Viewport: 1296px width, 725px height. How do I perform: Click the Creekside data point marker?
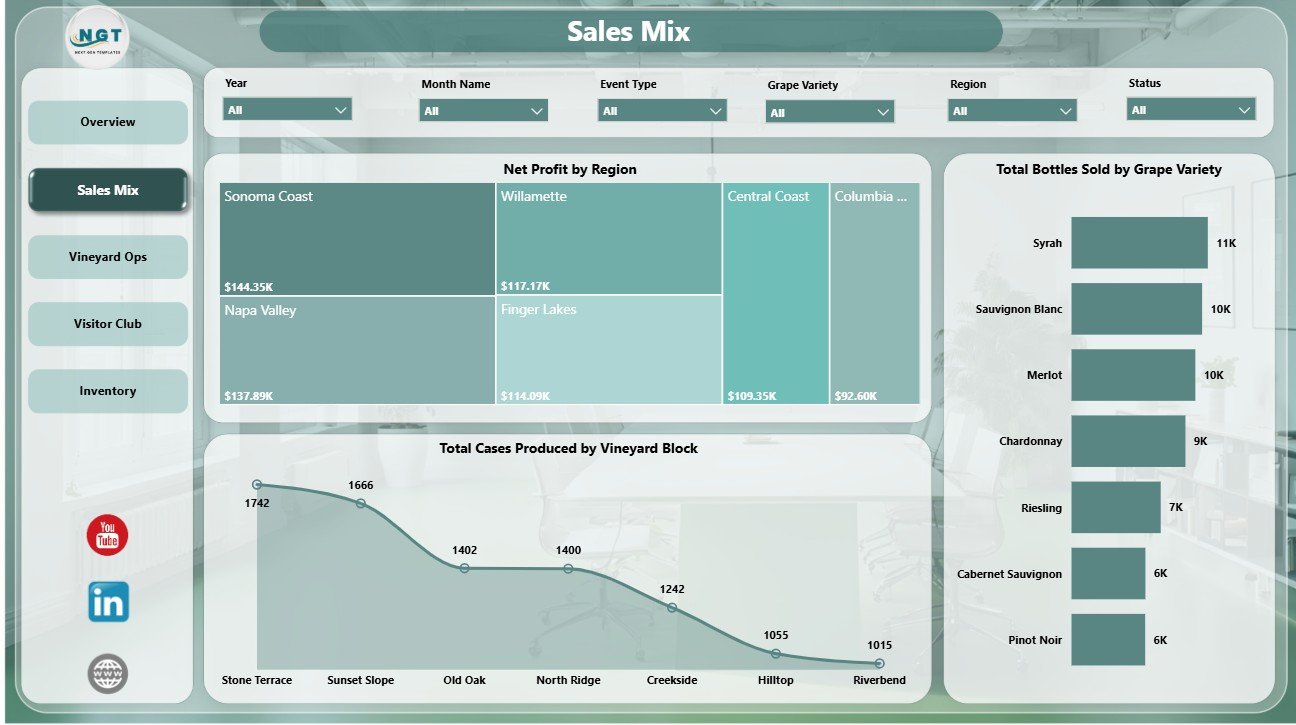point(672,607)
